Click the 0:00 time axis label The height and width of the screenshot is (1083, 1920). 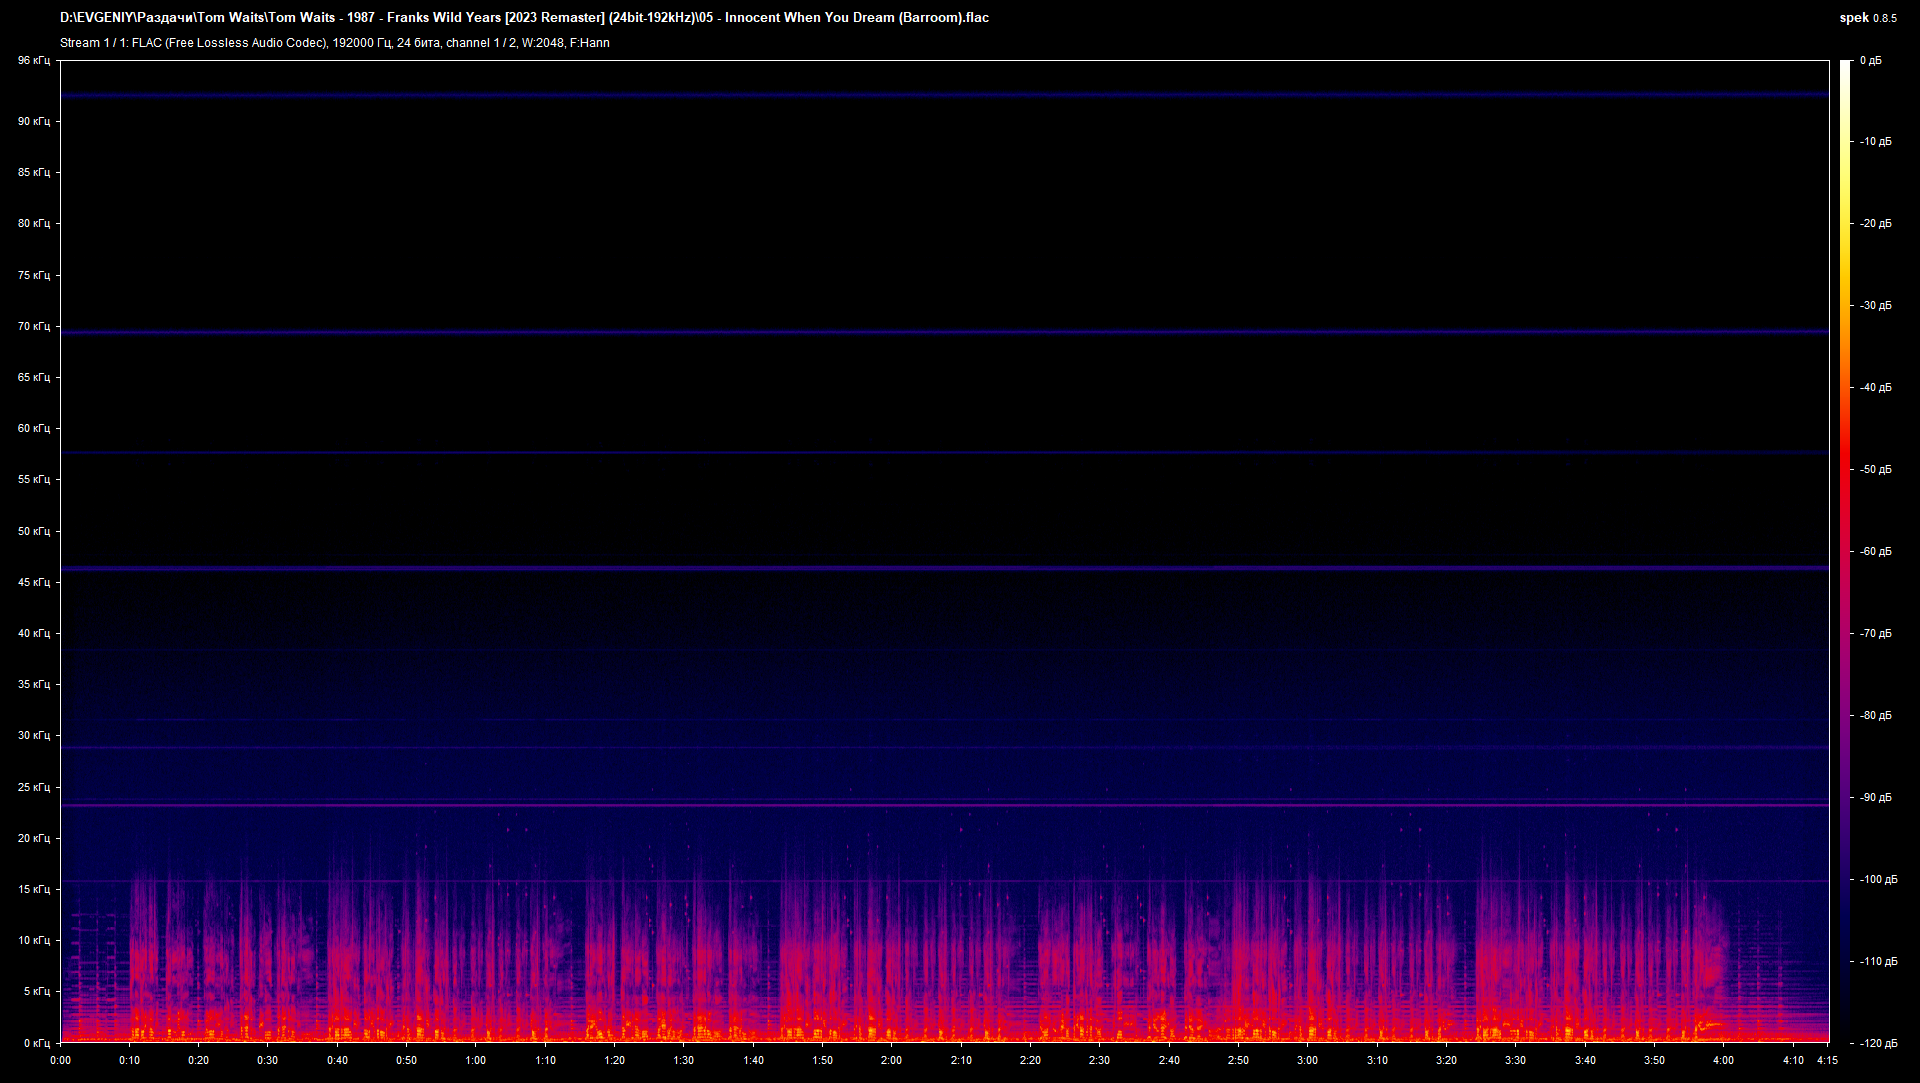click(60, 1060)
